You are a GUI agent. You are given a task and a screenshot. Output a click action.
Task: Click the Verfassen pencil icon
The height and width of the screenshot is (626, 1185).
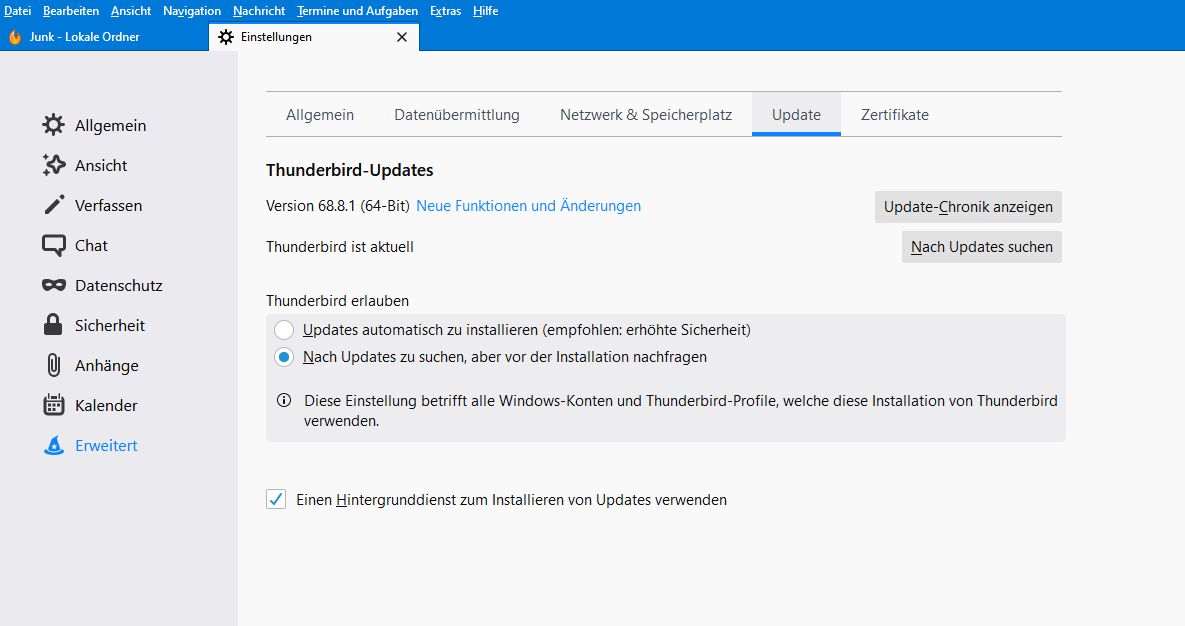coord(53,205)
